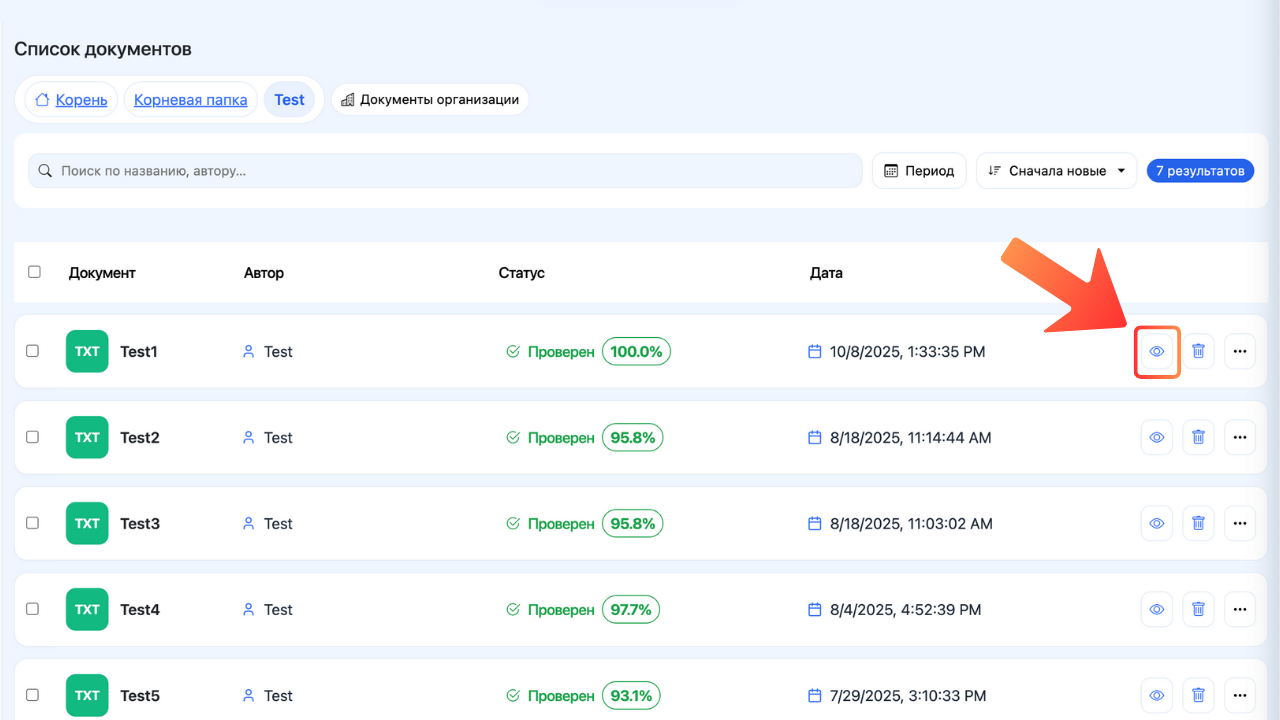Open the "Период" date filter
This screenshot has width=1280, height=720.
[x=919, y=171]
